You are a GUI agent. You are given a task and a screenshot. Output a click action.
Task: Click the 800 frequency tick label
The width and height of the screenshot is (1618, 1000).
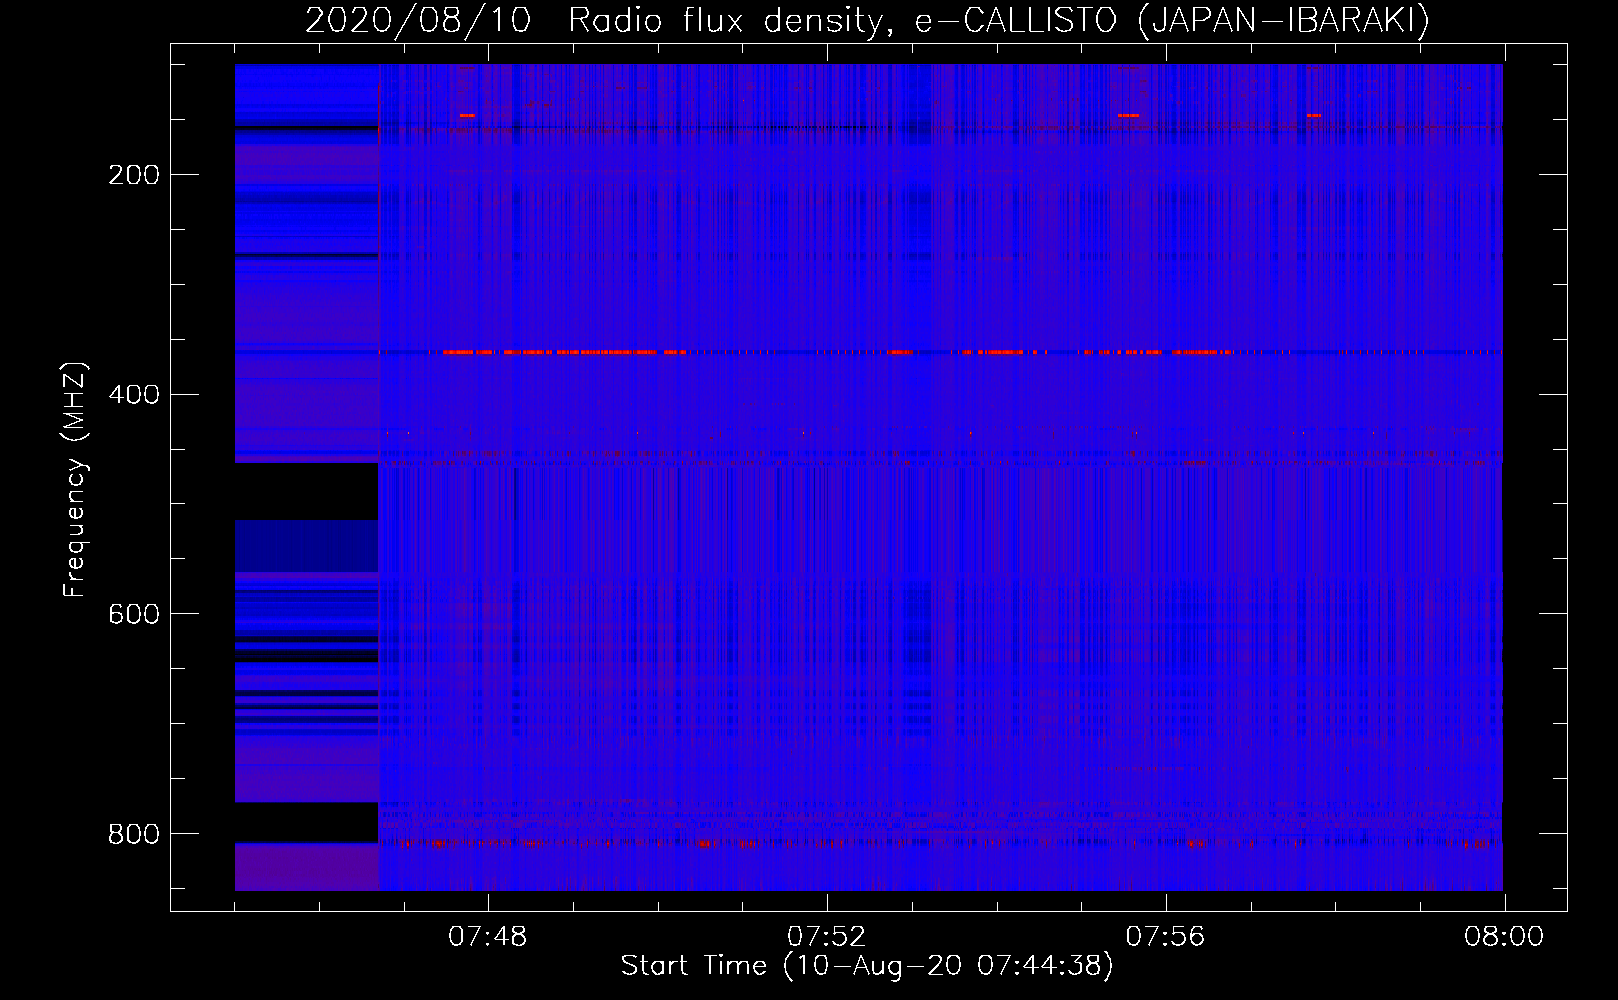tap(134, 834)
